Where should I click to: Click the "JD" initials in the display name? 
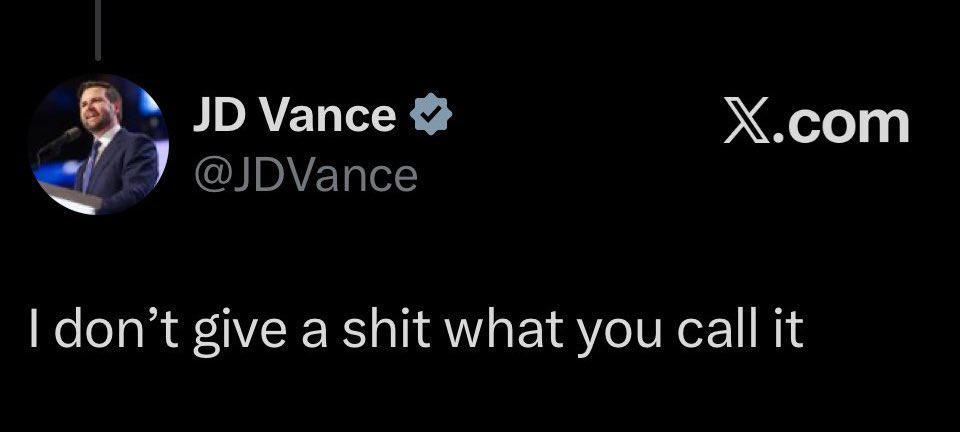pos(223,115)
